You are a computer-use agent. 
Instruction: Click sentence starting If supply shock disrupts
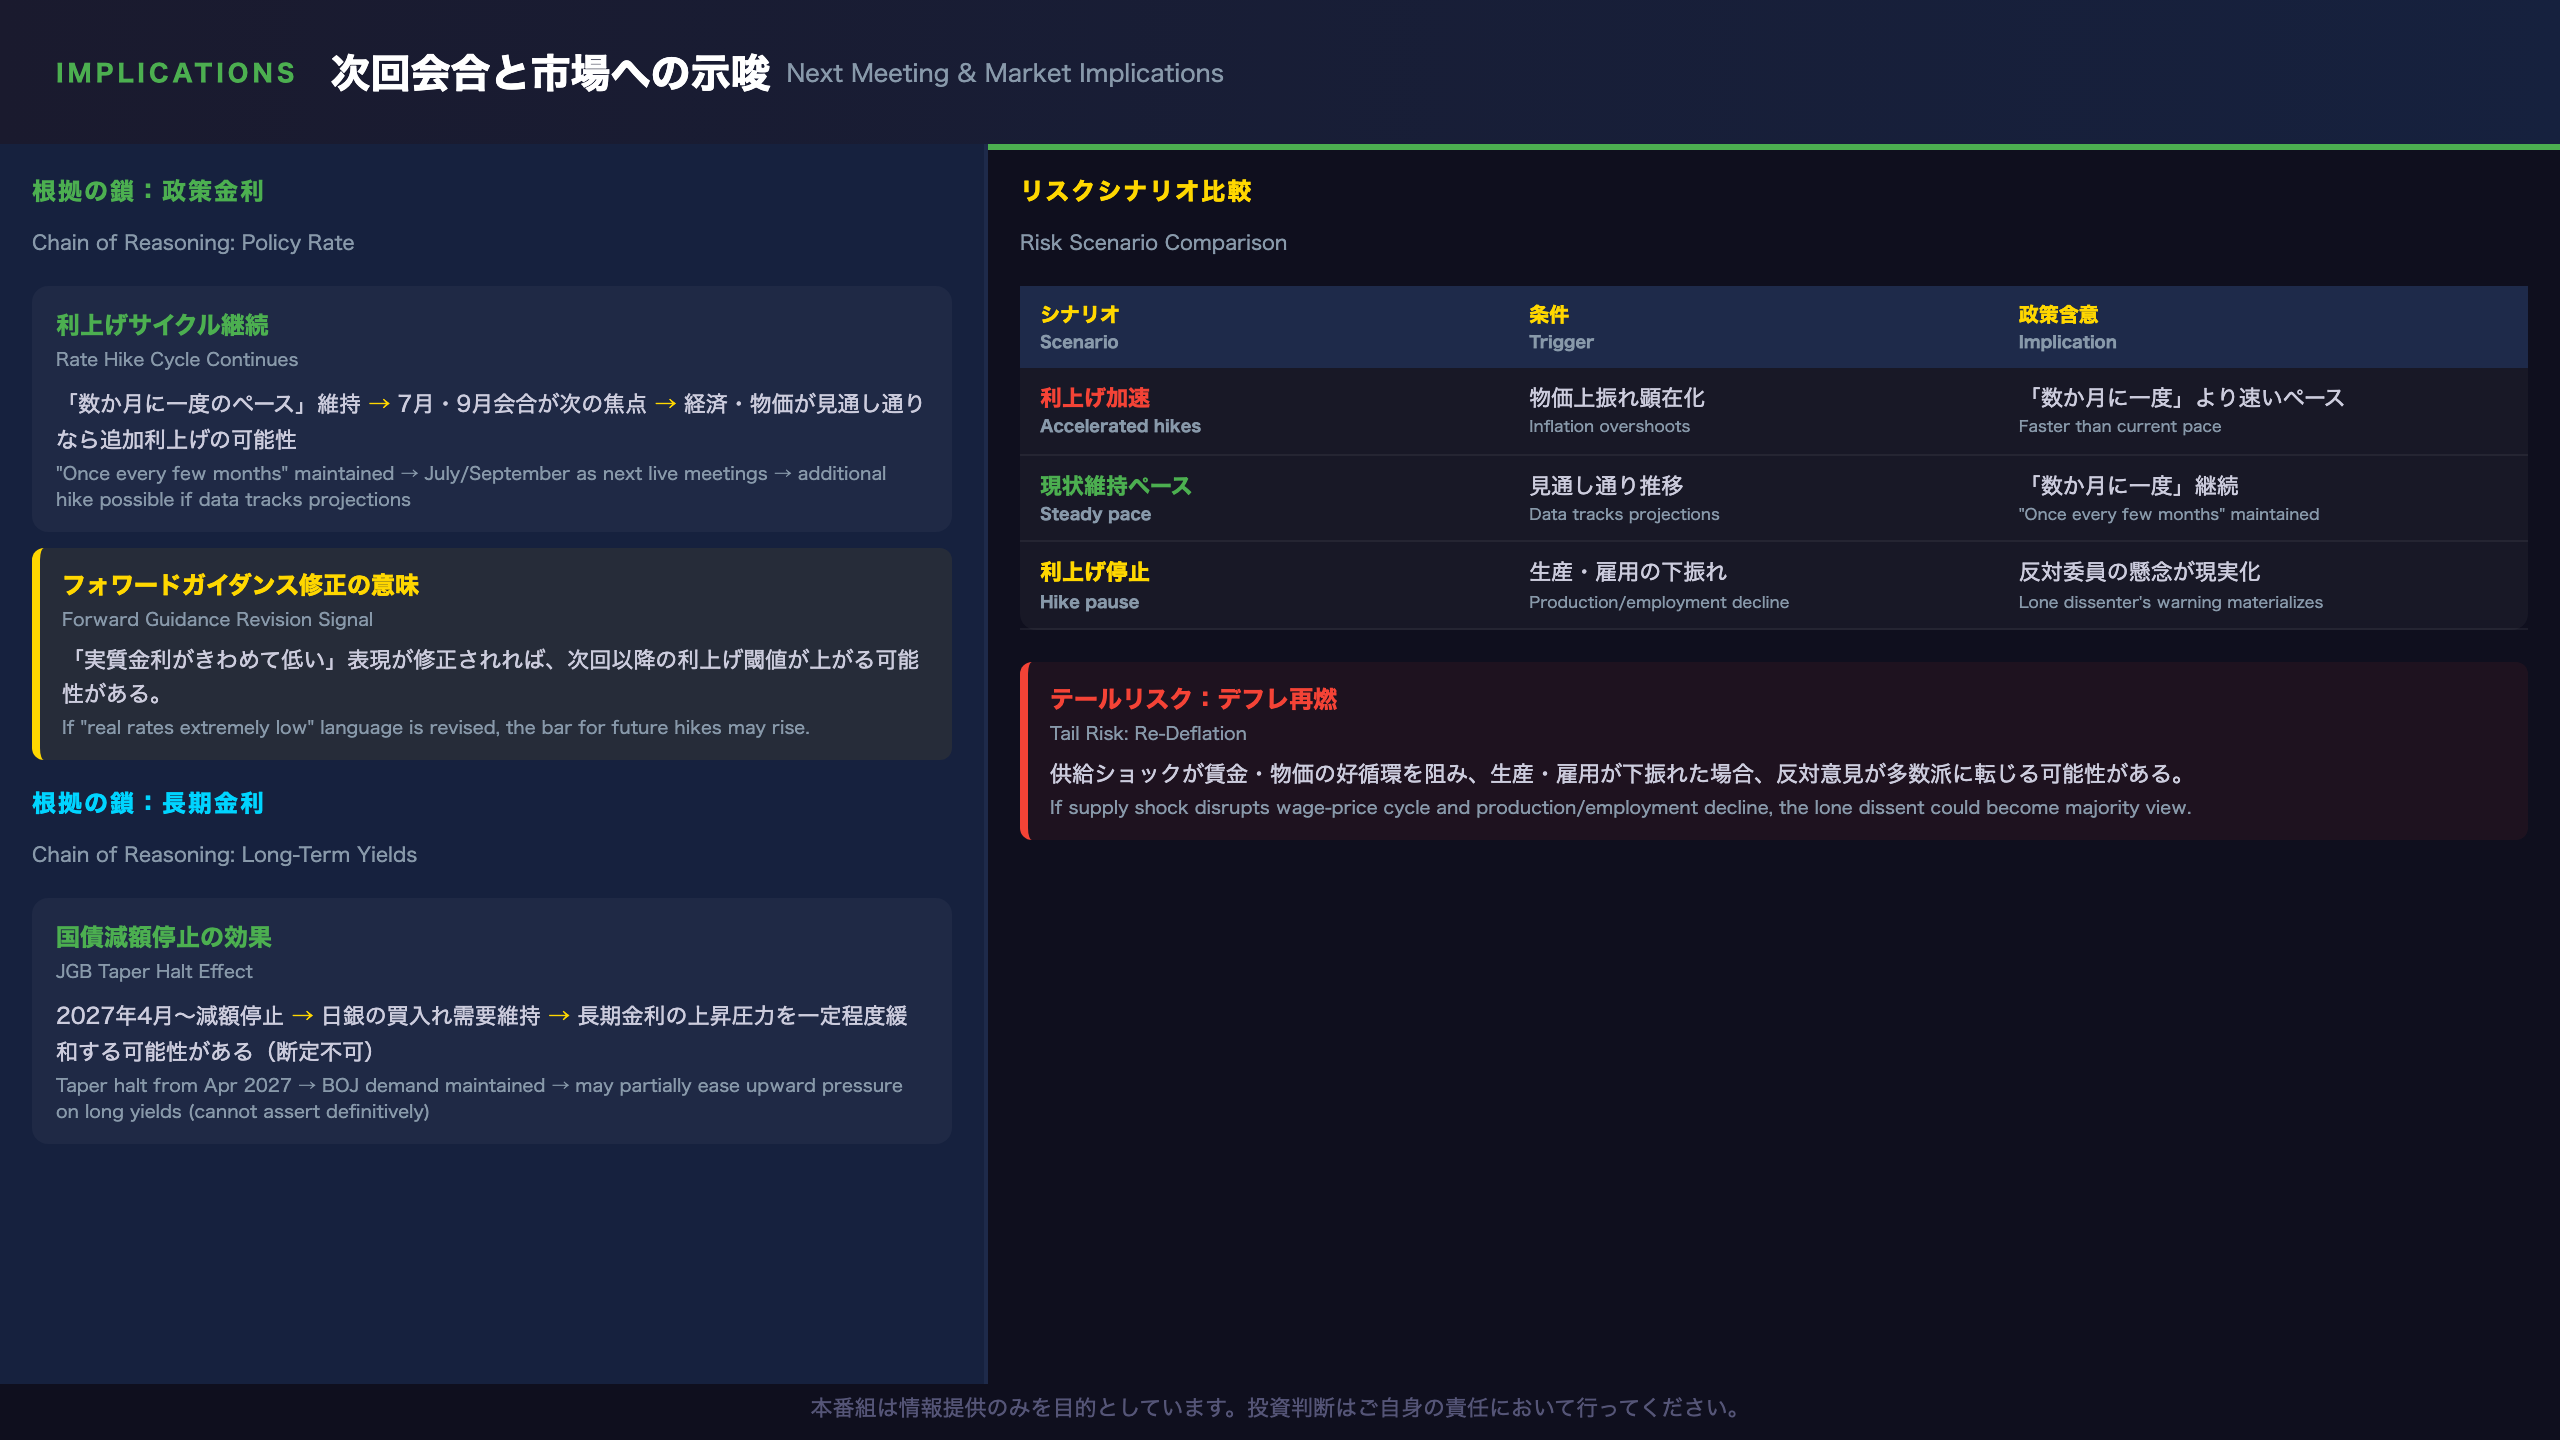[x=1620, y=807]
